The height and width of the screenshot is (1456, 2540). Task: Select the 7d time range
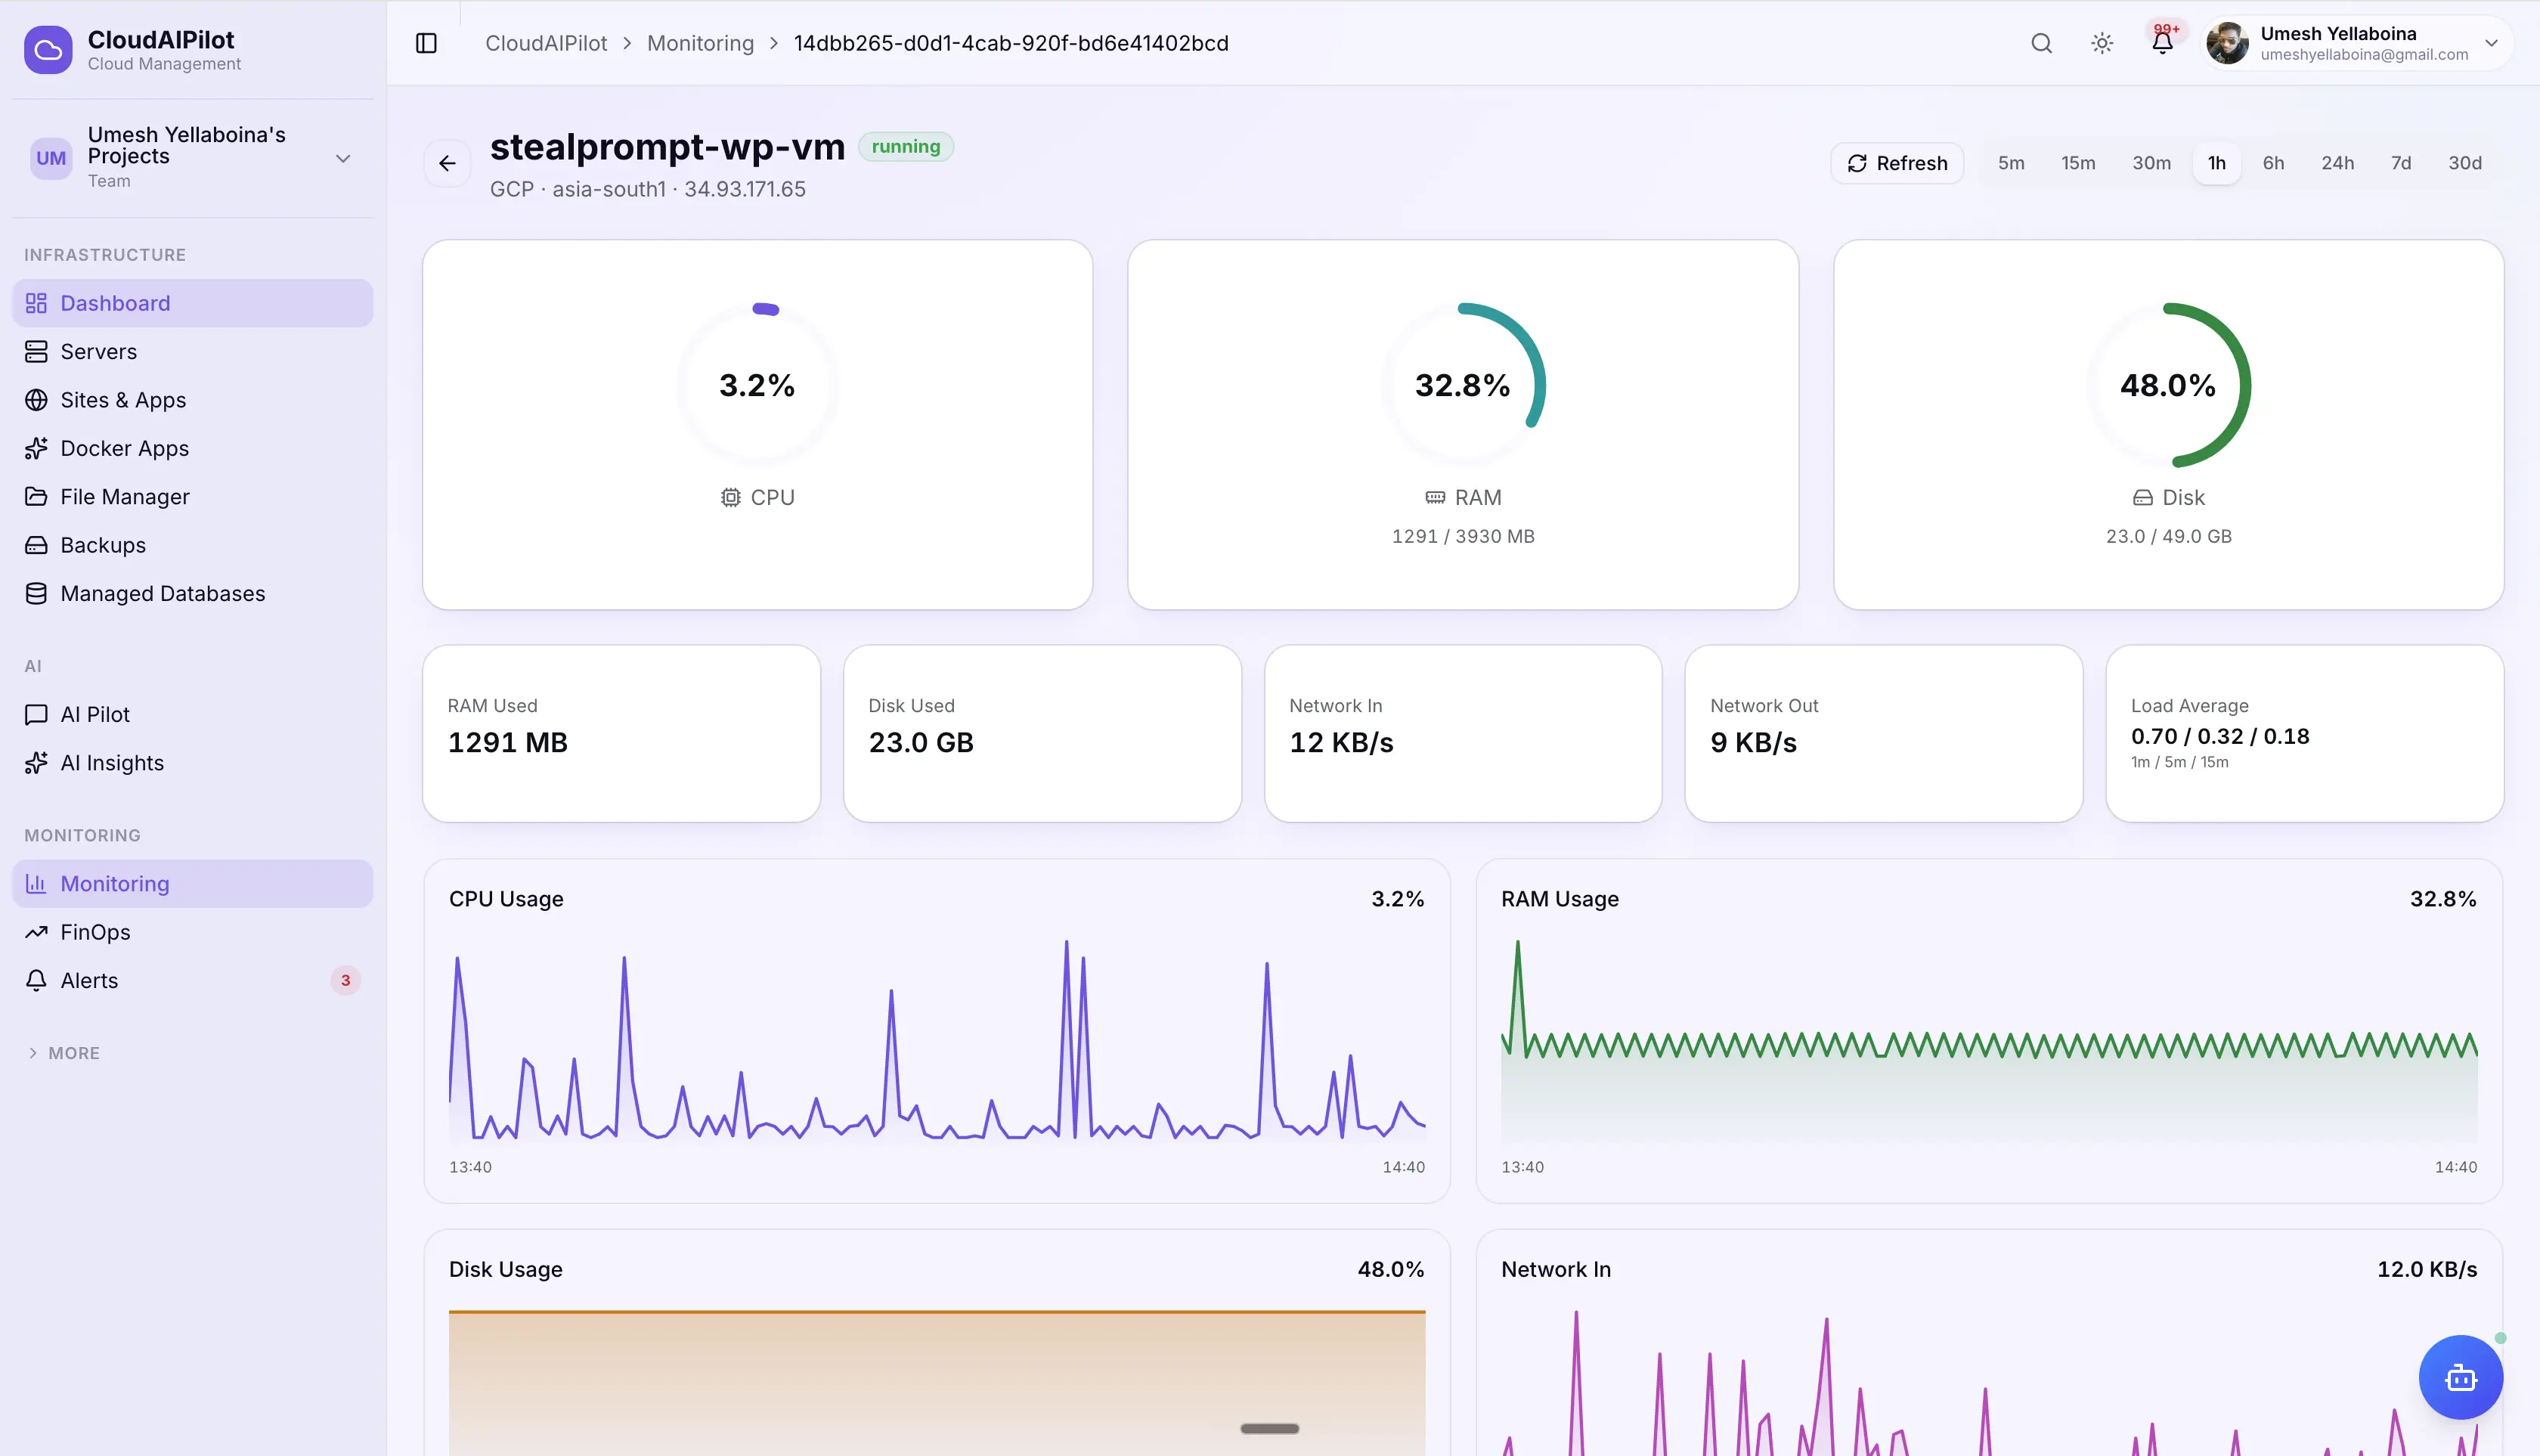click(2401, 163)
